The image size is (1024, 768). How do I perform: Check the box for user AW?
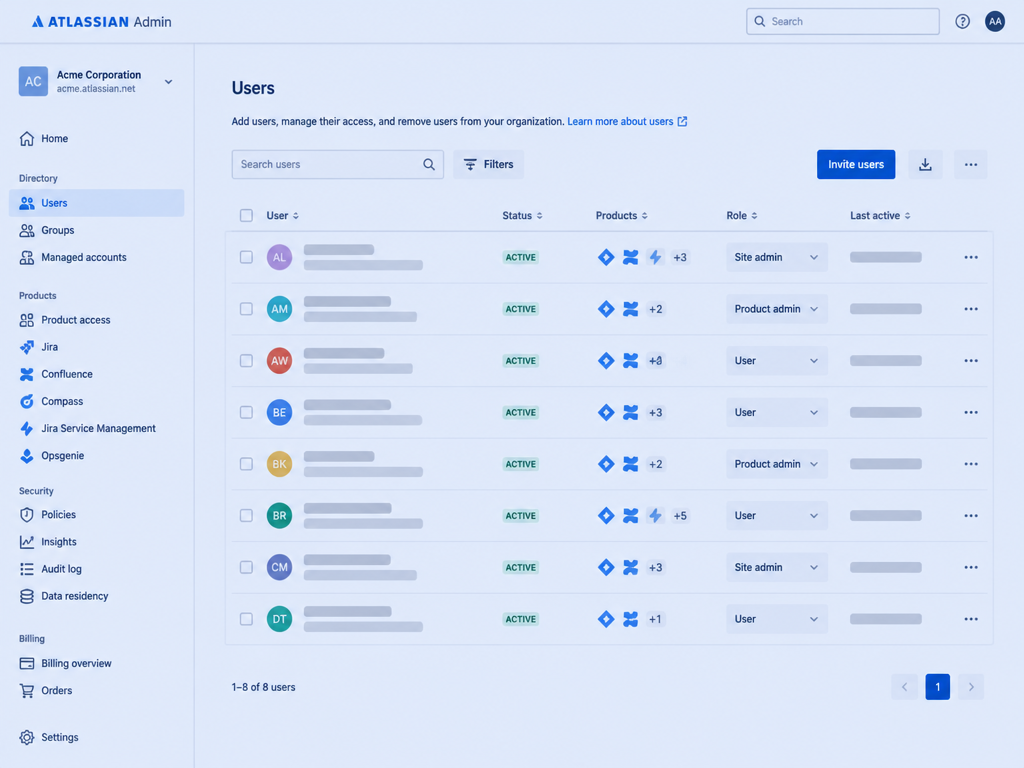[x=246, y=360]
